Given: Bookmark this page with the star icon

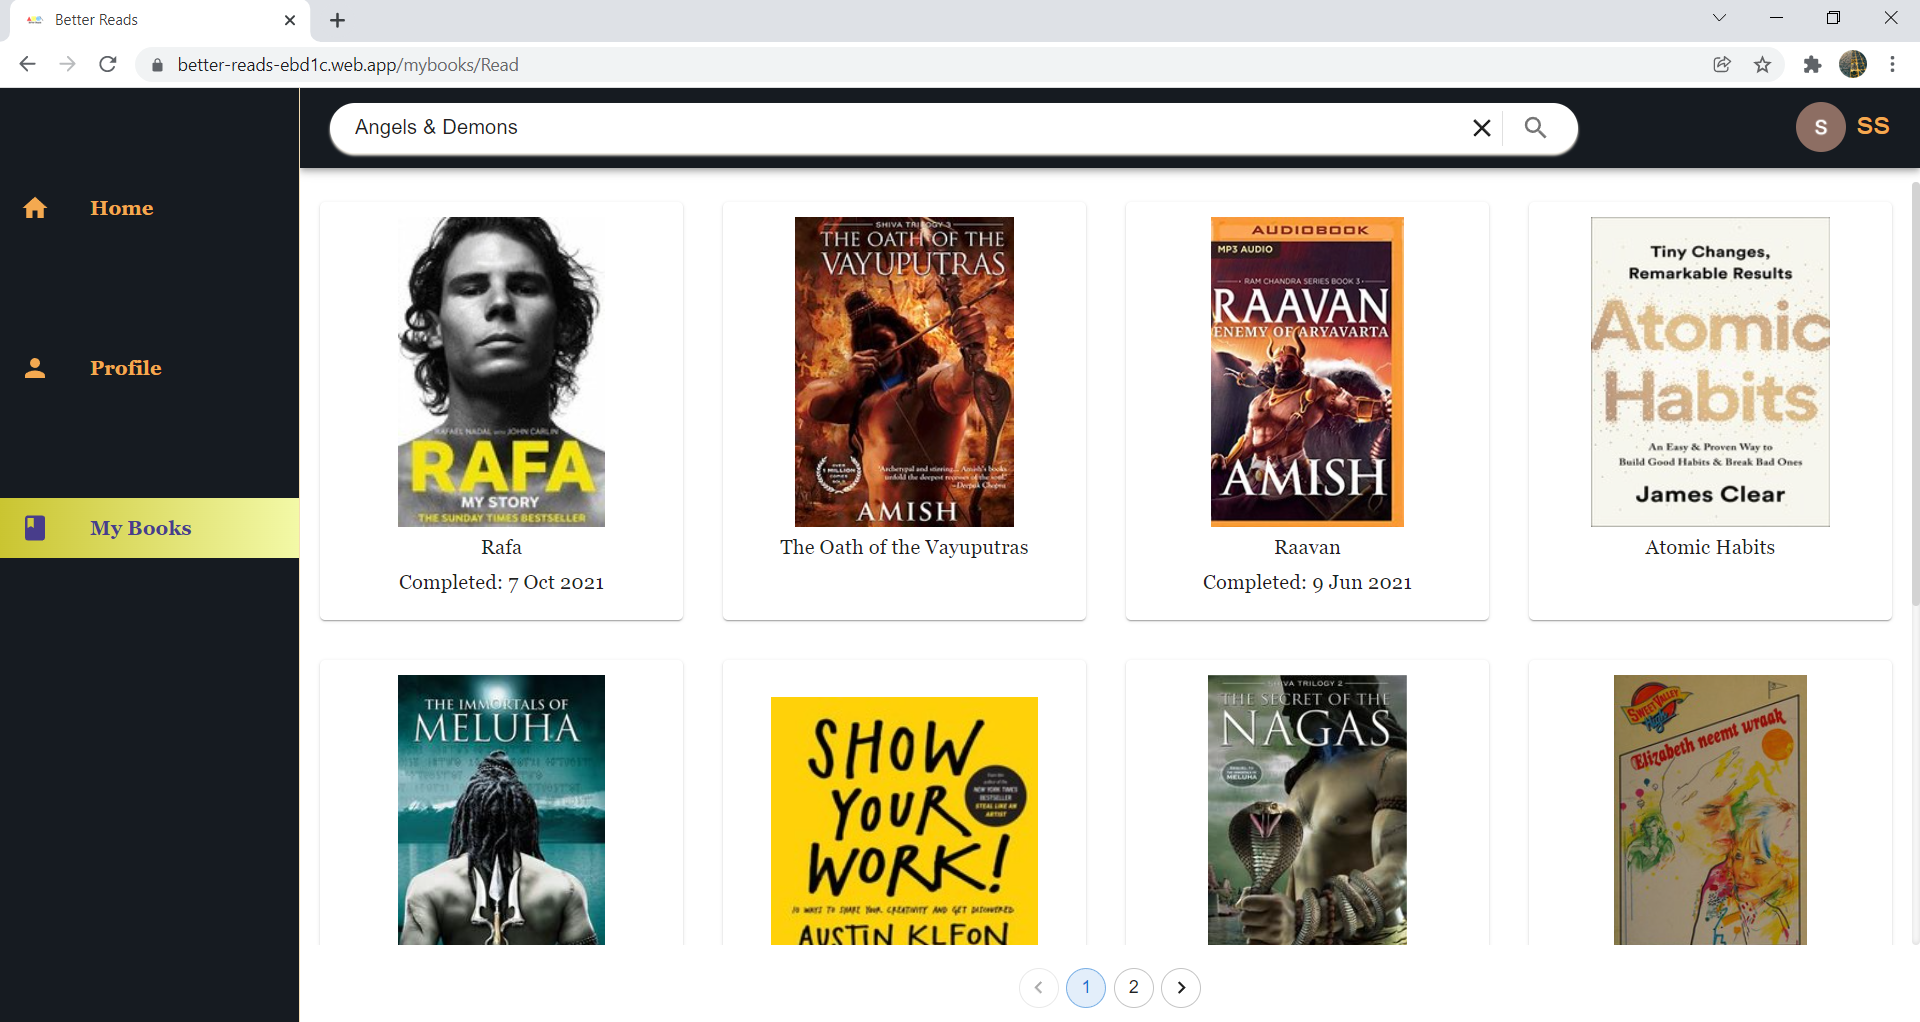Looking at the screenshot, I should pyautogui.click(x=1763, y=64).
